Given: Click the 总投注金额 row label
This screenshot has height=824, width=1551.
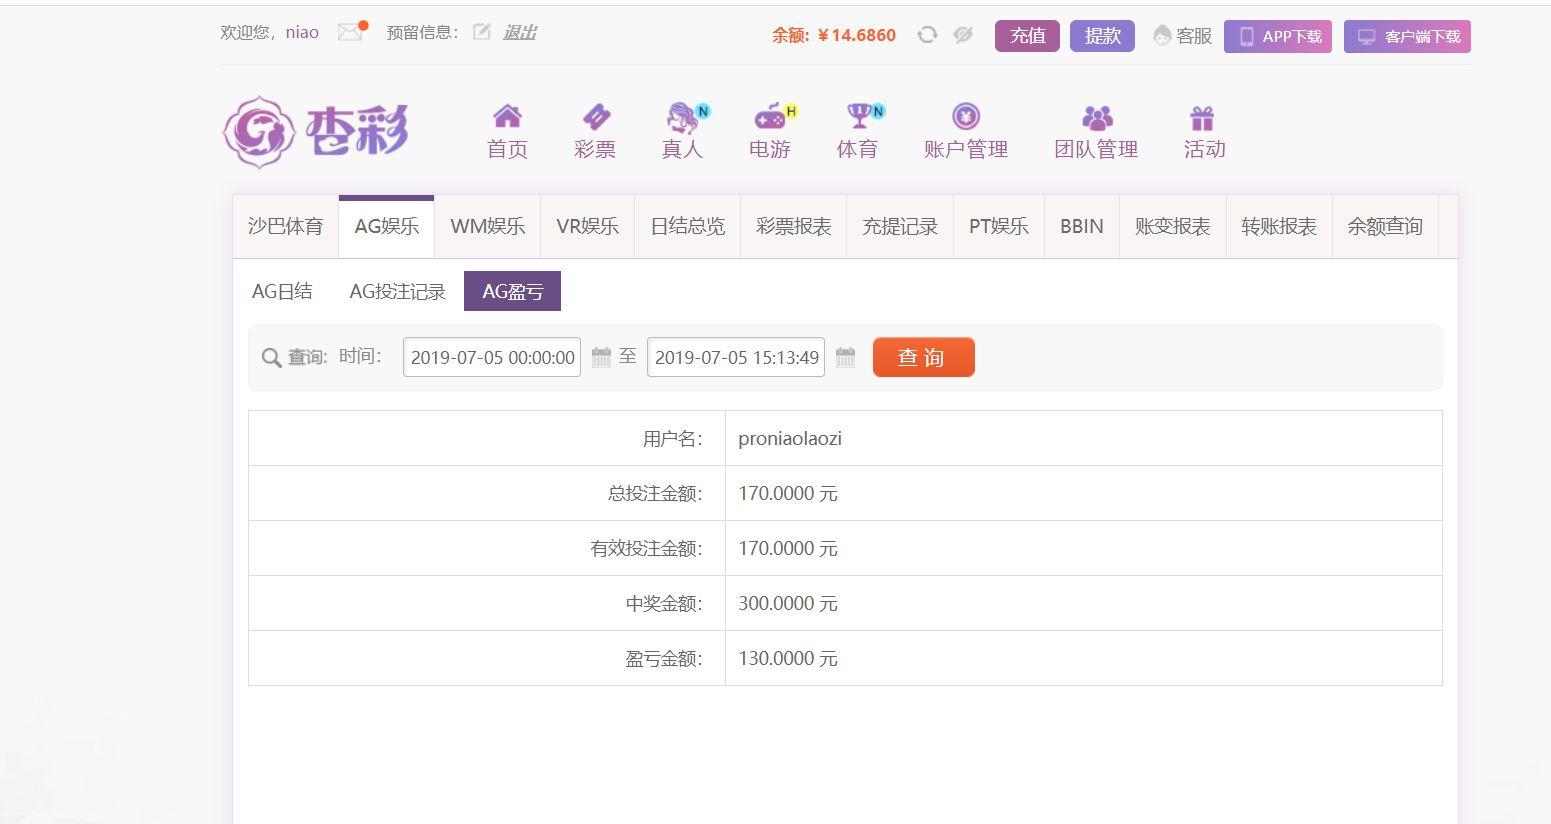Looking at the screenshot, I should 655,493.
